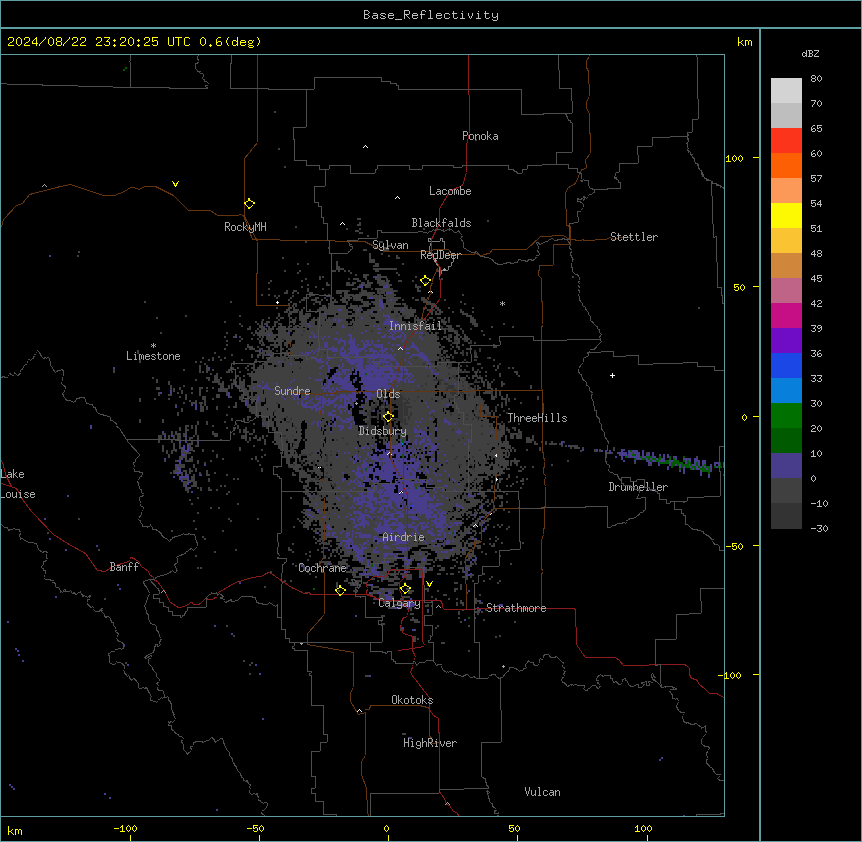
Task: Pick the bright yellow 54 dBZ legend swatch
Action: pyautogui.click(x=786, y=215)
